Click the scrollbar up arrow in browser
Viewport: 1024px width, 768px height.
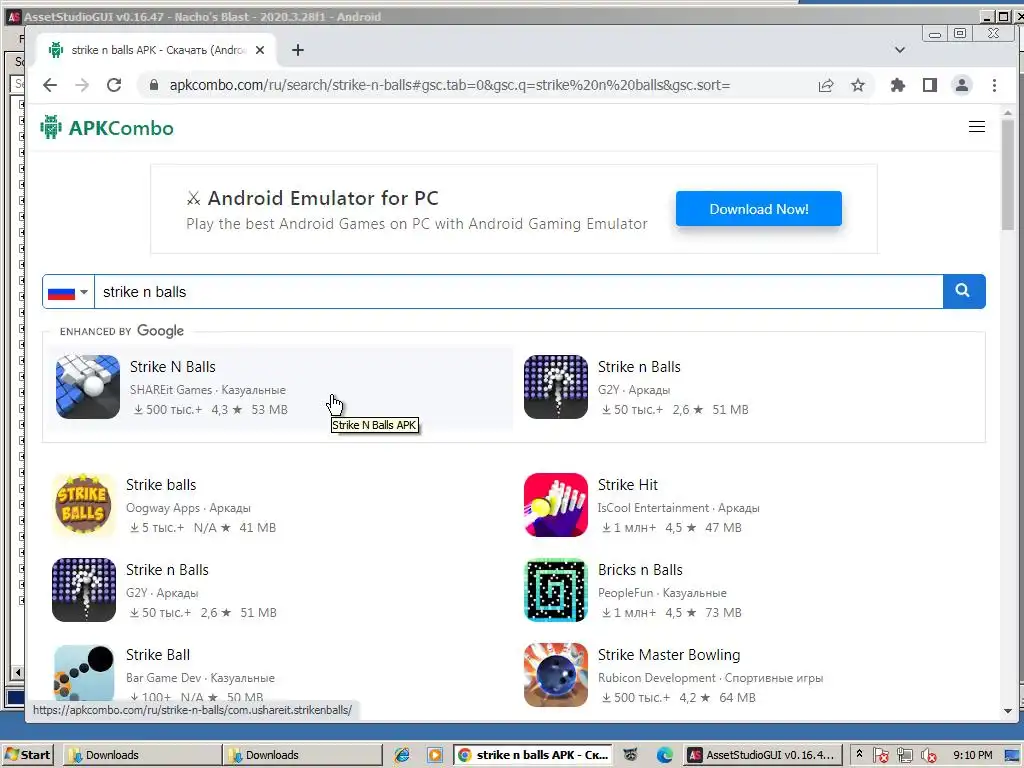(x=1008, y=113)
